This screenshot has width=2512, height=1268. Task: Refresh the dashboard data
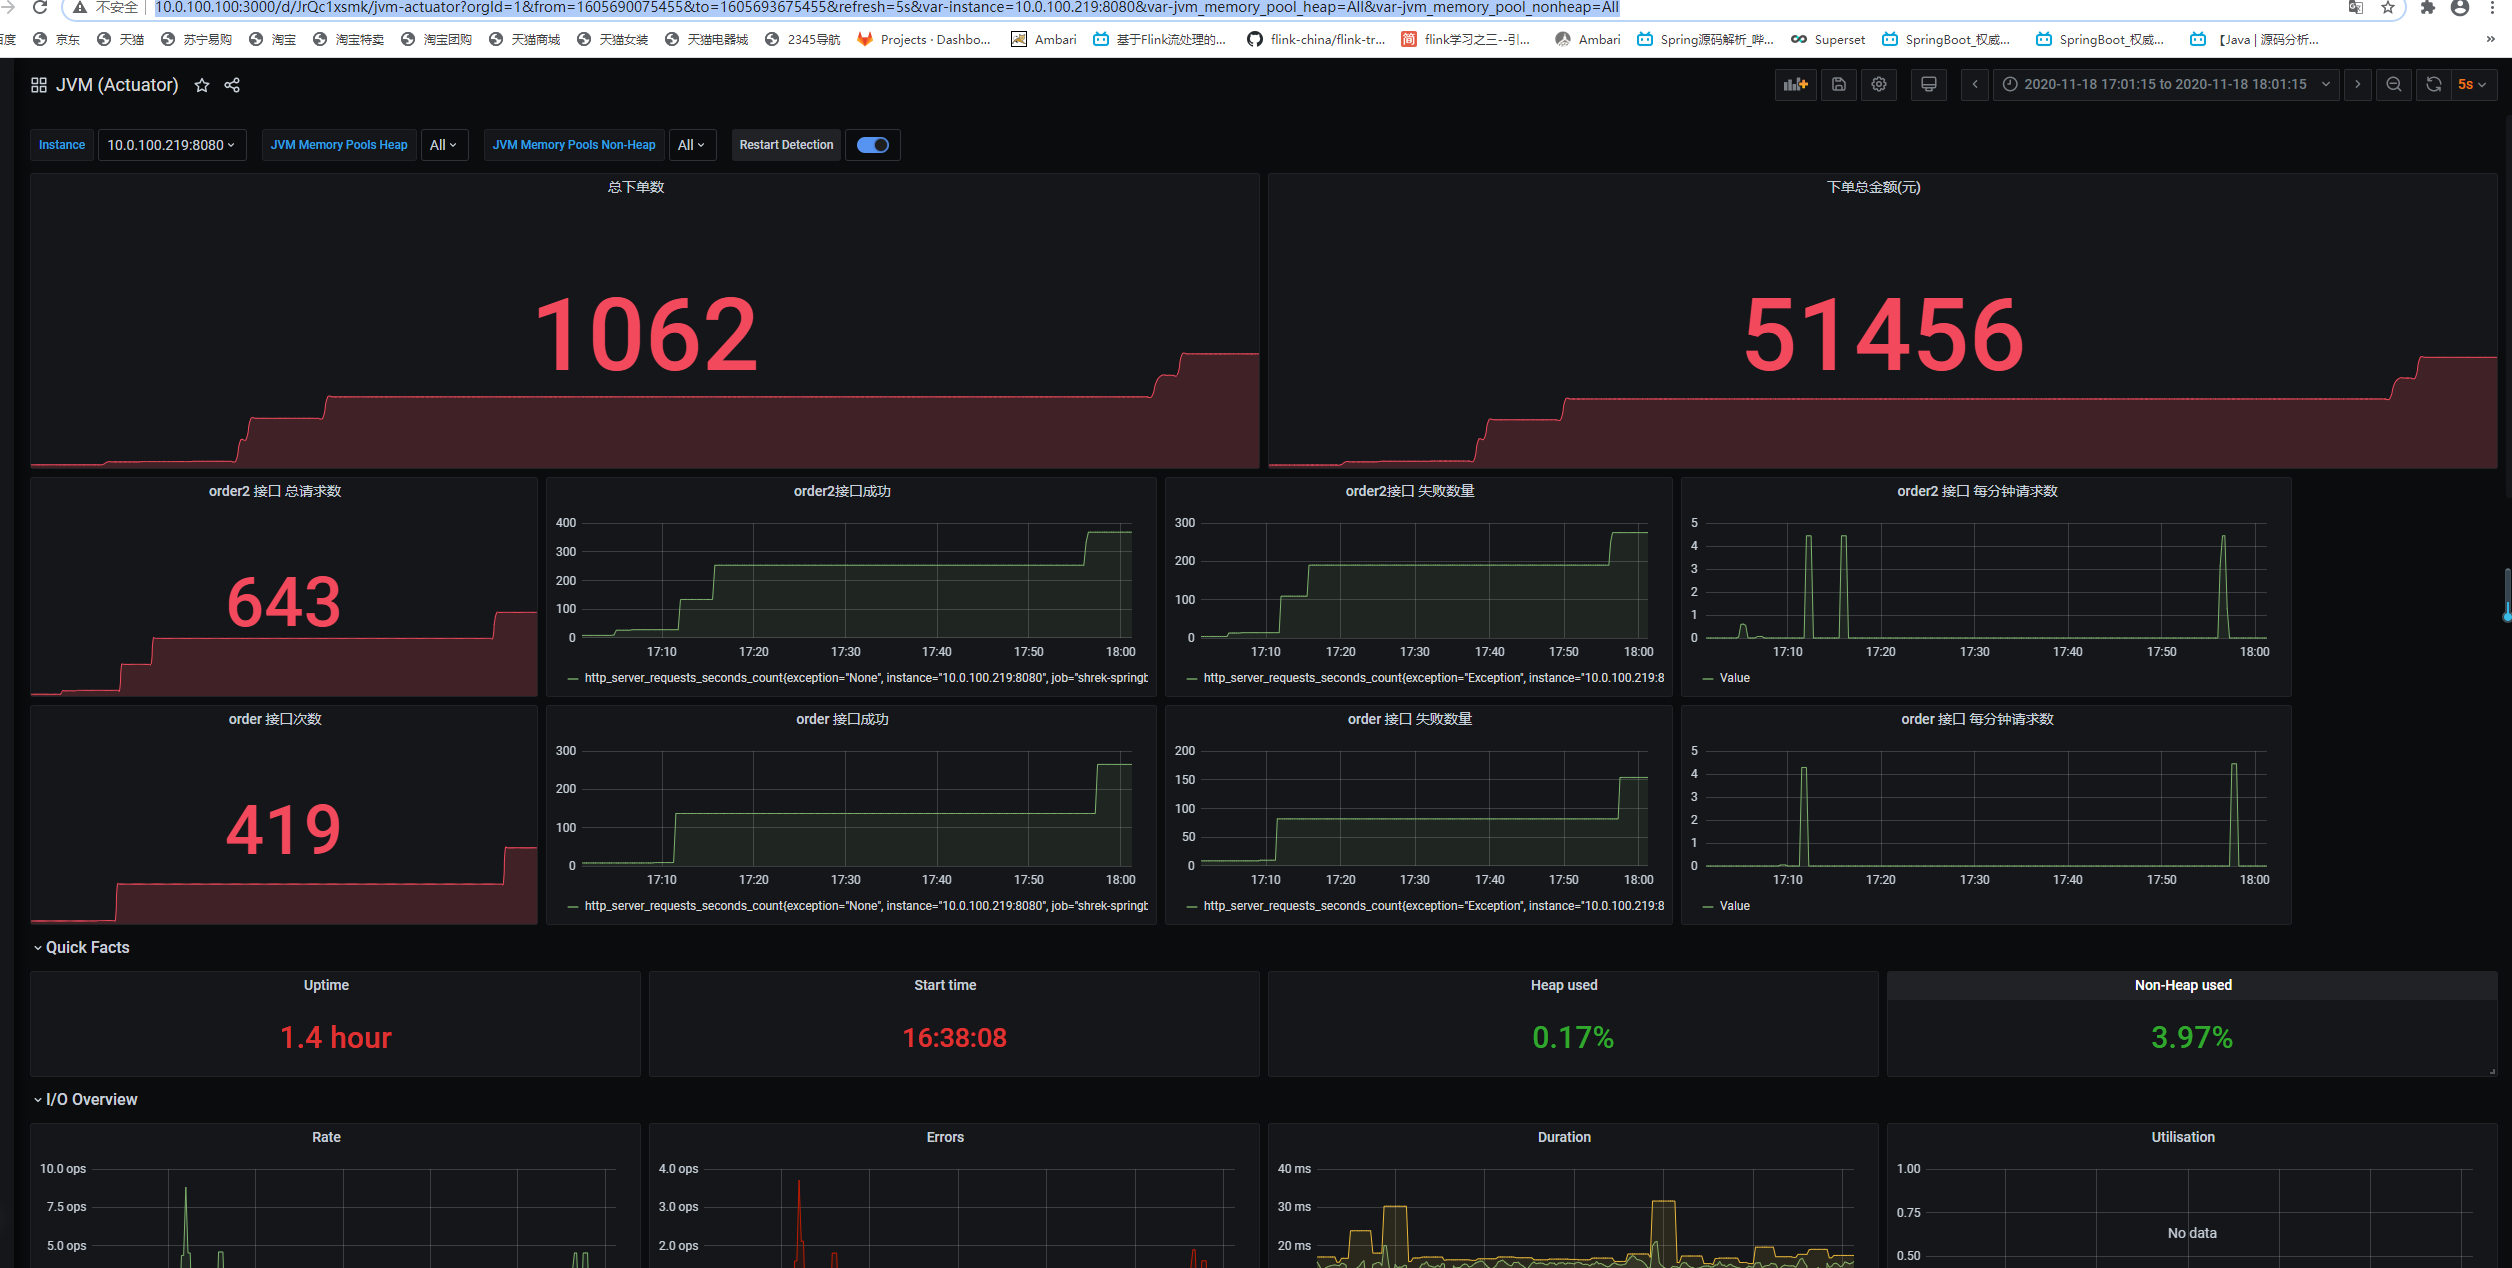2433,85
